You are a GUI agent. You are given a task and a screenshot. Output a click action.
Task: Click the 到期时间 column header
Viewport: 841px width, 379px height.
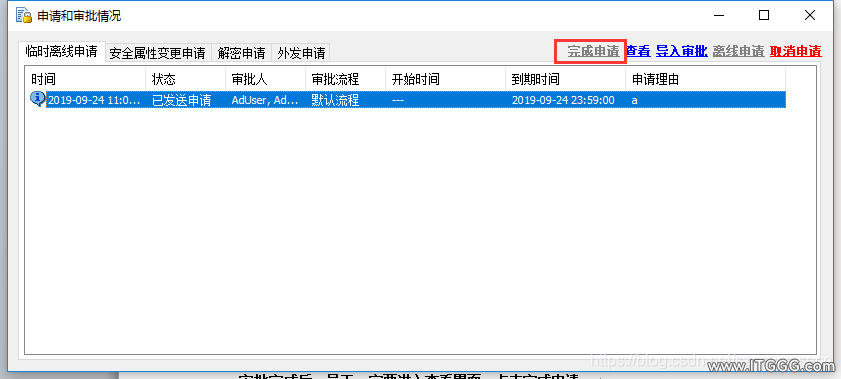tap(565, 79)
